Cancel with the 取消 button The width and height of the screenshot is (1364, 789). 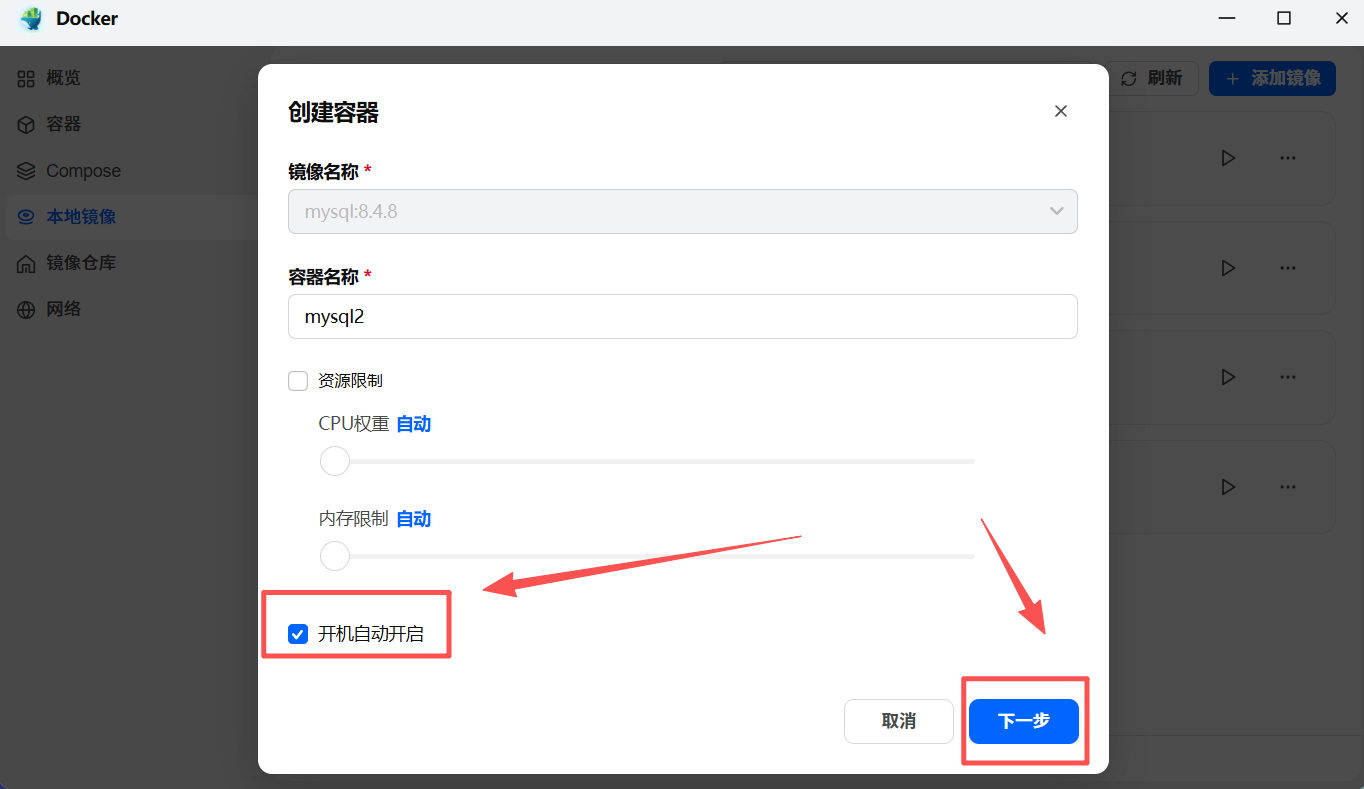point(899,721)
